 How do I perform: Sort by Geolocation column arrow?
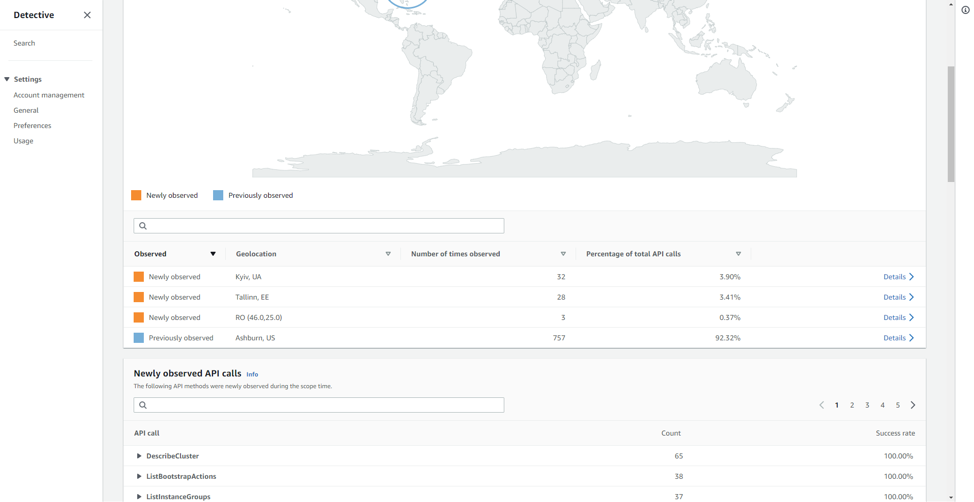pyautogui.click(x=388, y=254)
